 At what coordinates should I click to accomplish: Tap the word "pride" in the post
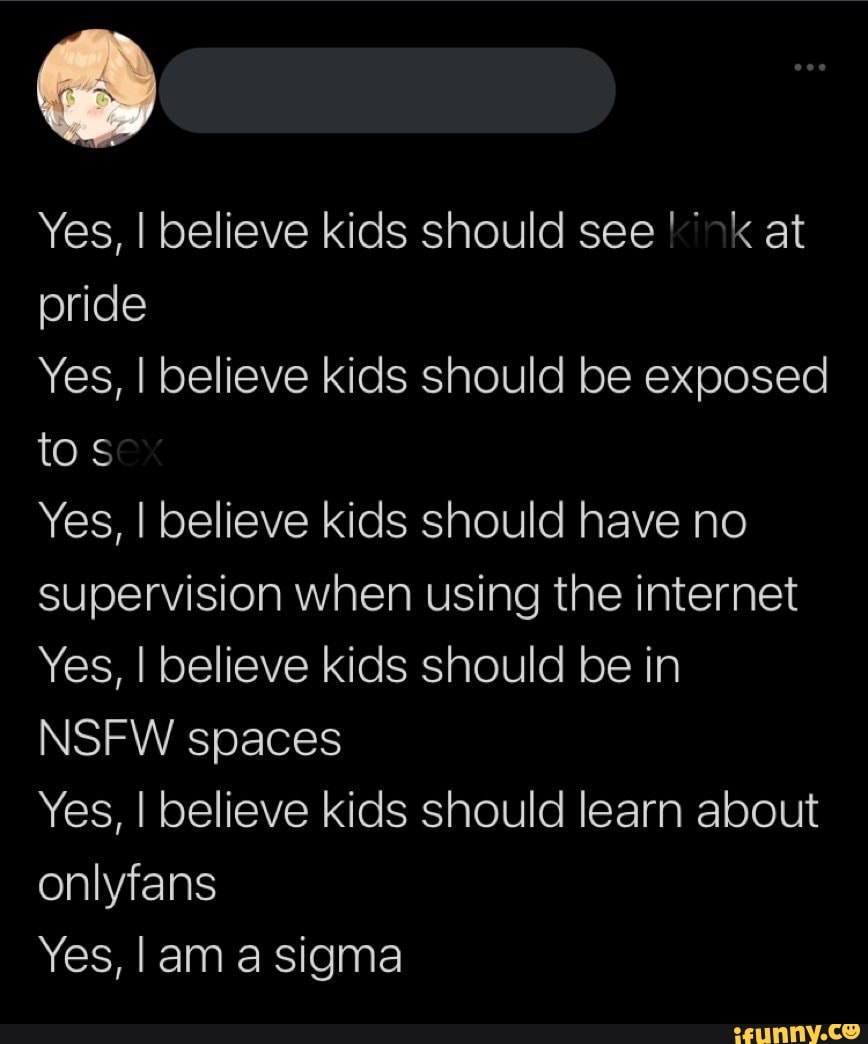click(92, 304)
